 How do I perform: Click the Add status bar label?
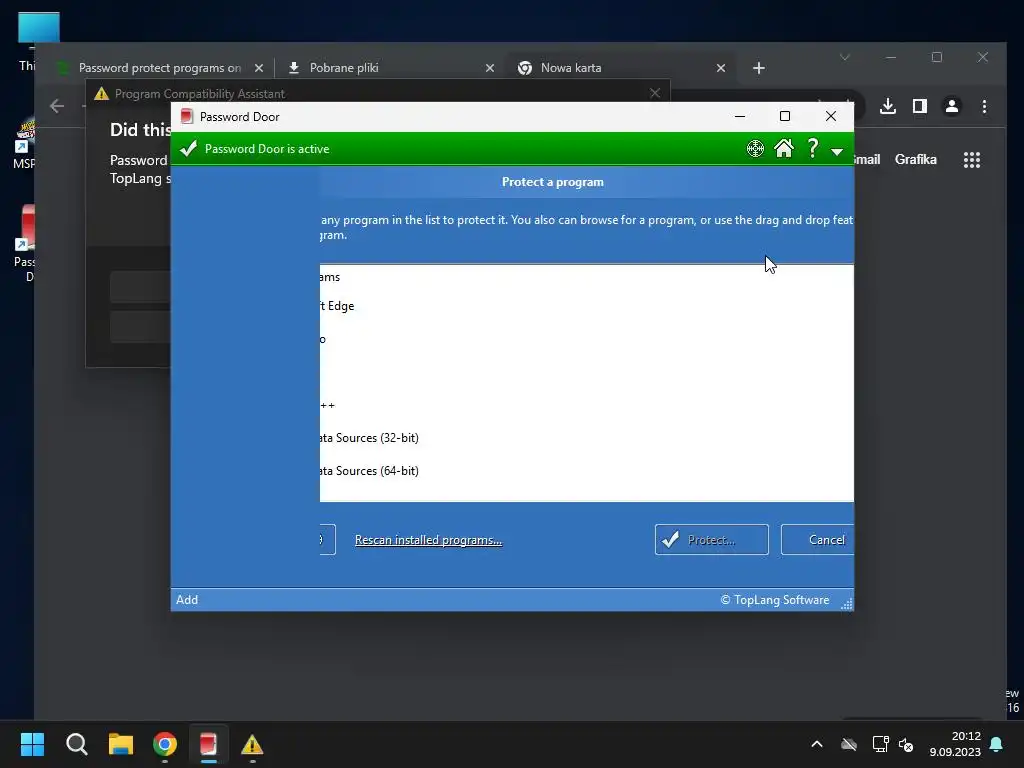click(x=187, y=600)
